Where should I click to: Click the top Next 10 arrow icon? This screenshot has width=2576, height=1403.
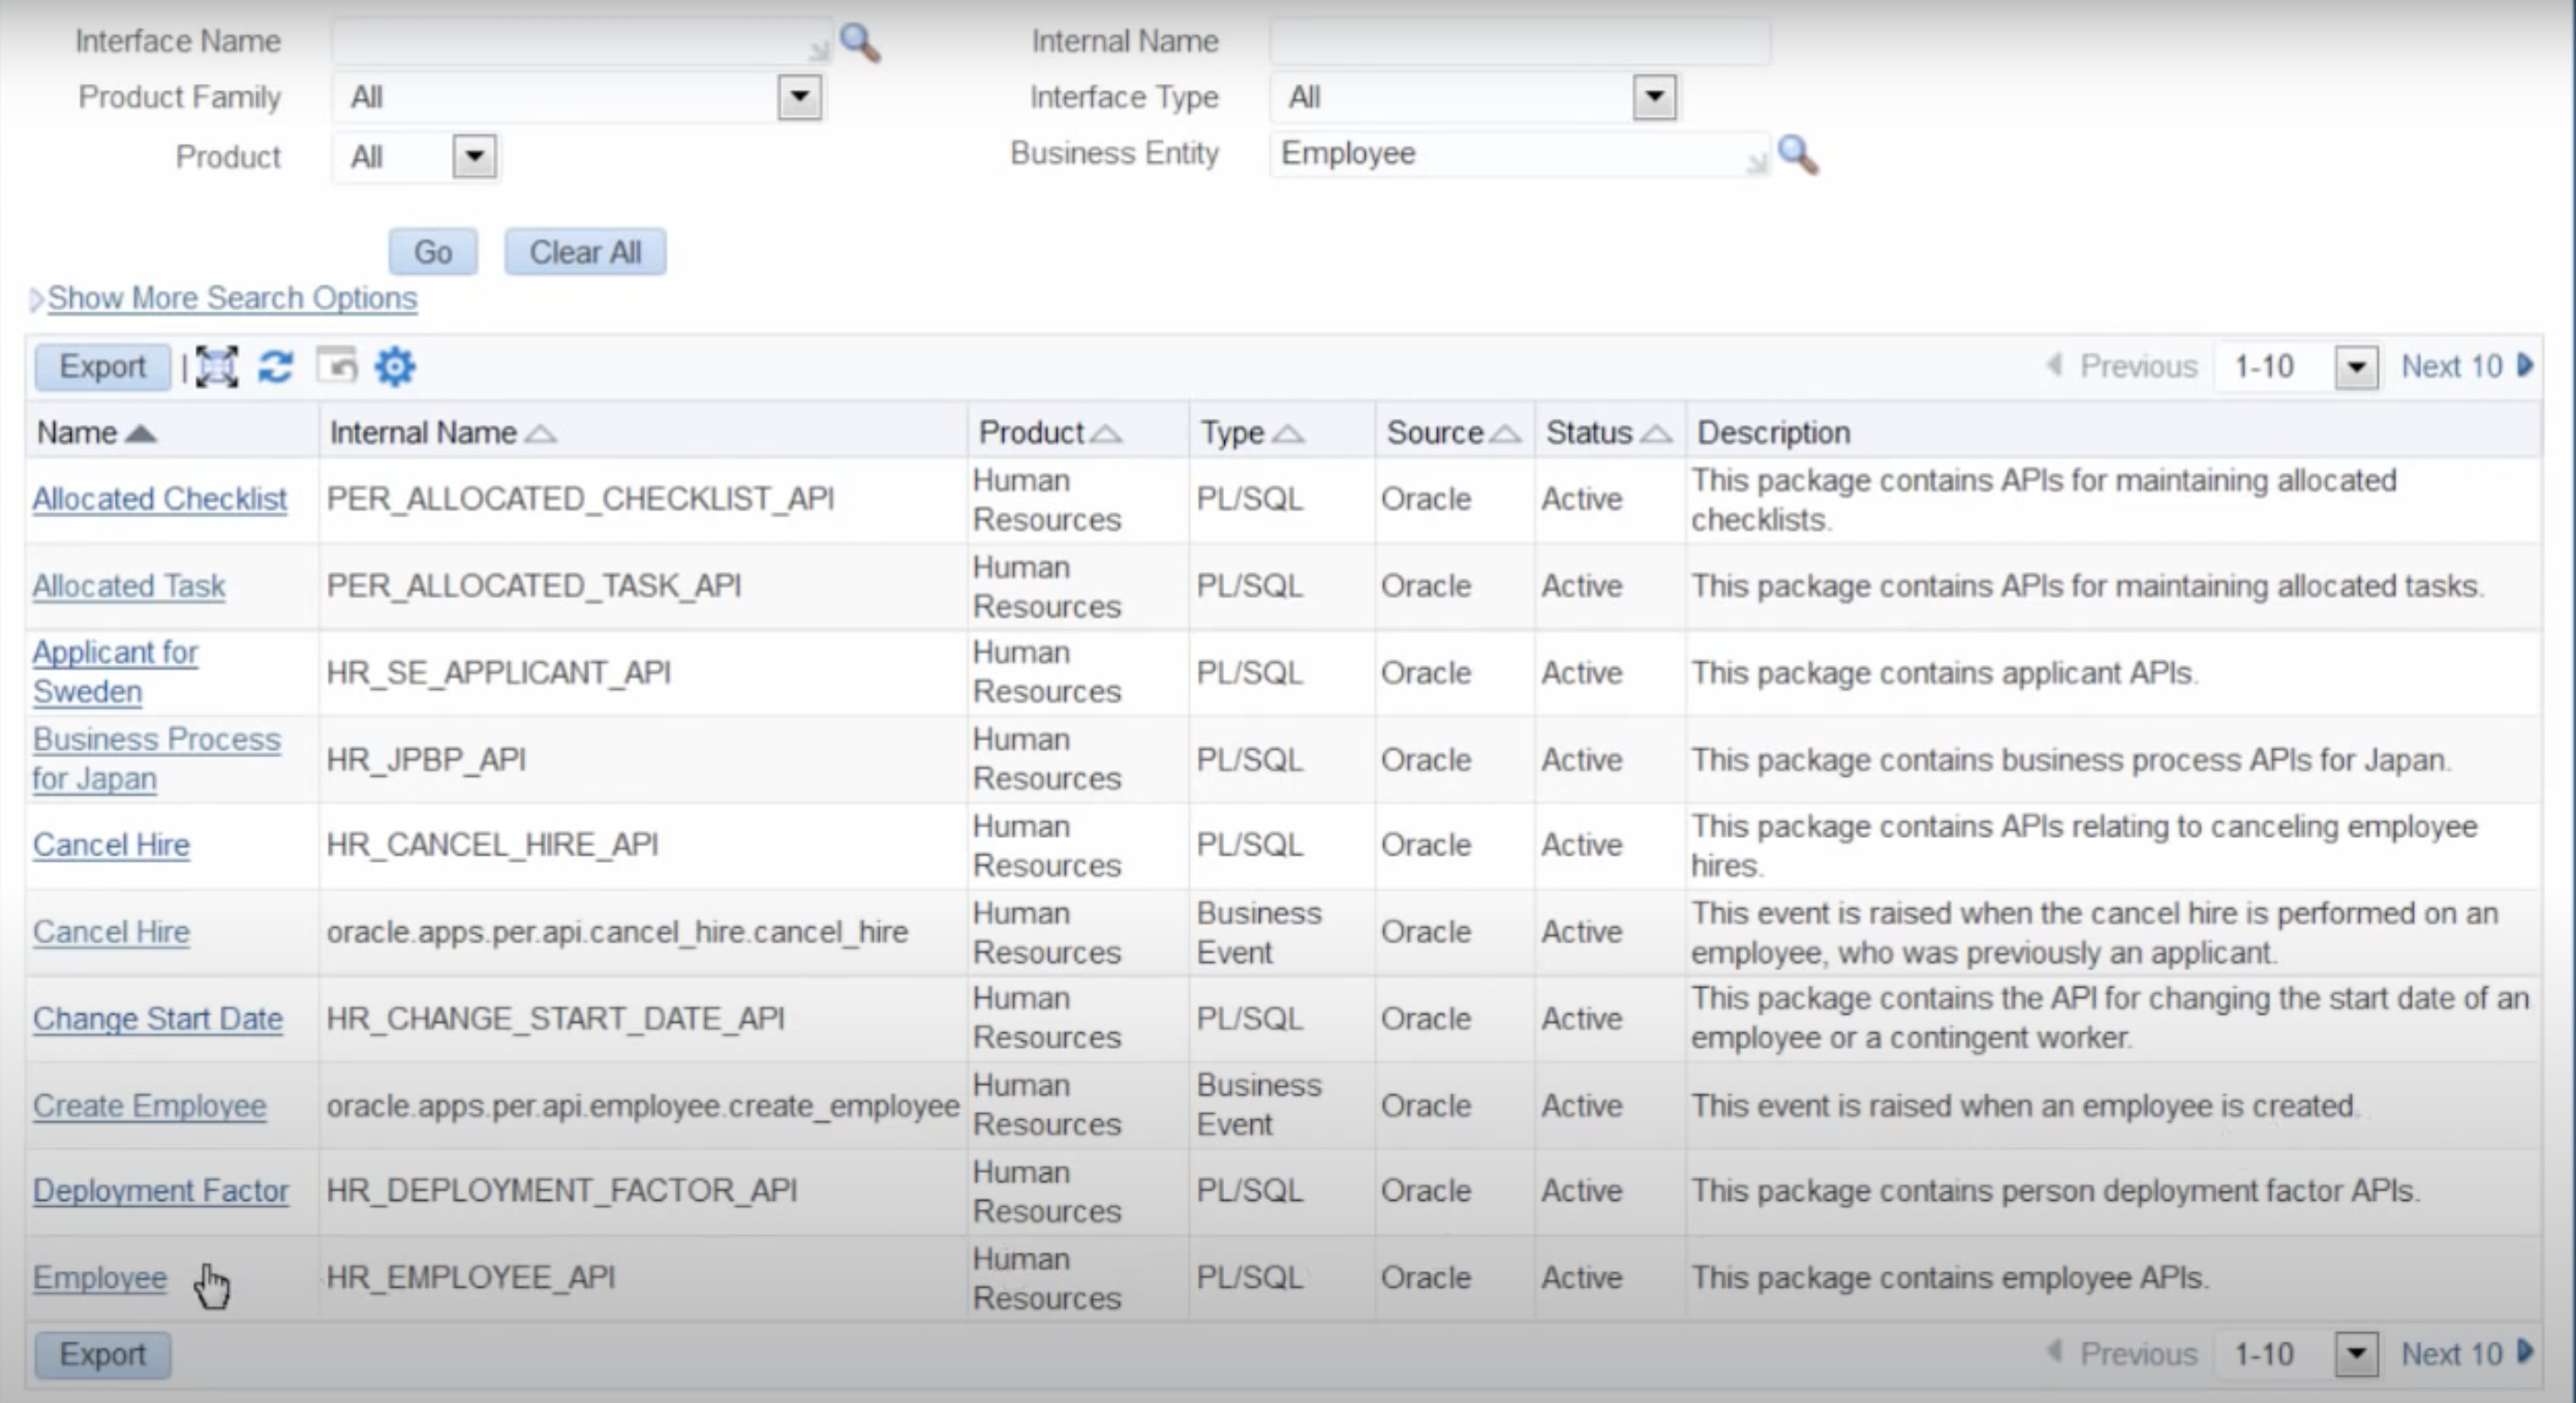pyautogui.click(x=2526, y=366)
